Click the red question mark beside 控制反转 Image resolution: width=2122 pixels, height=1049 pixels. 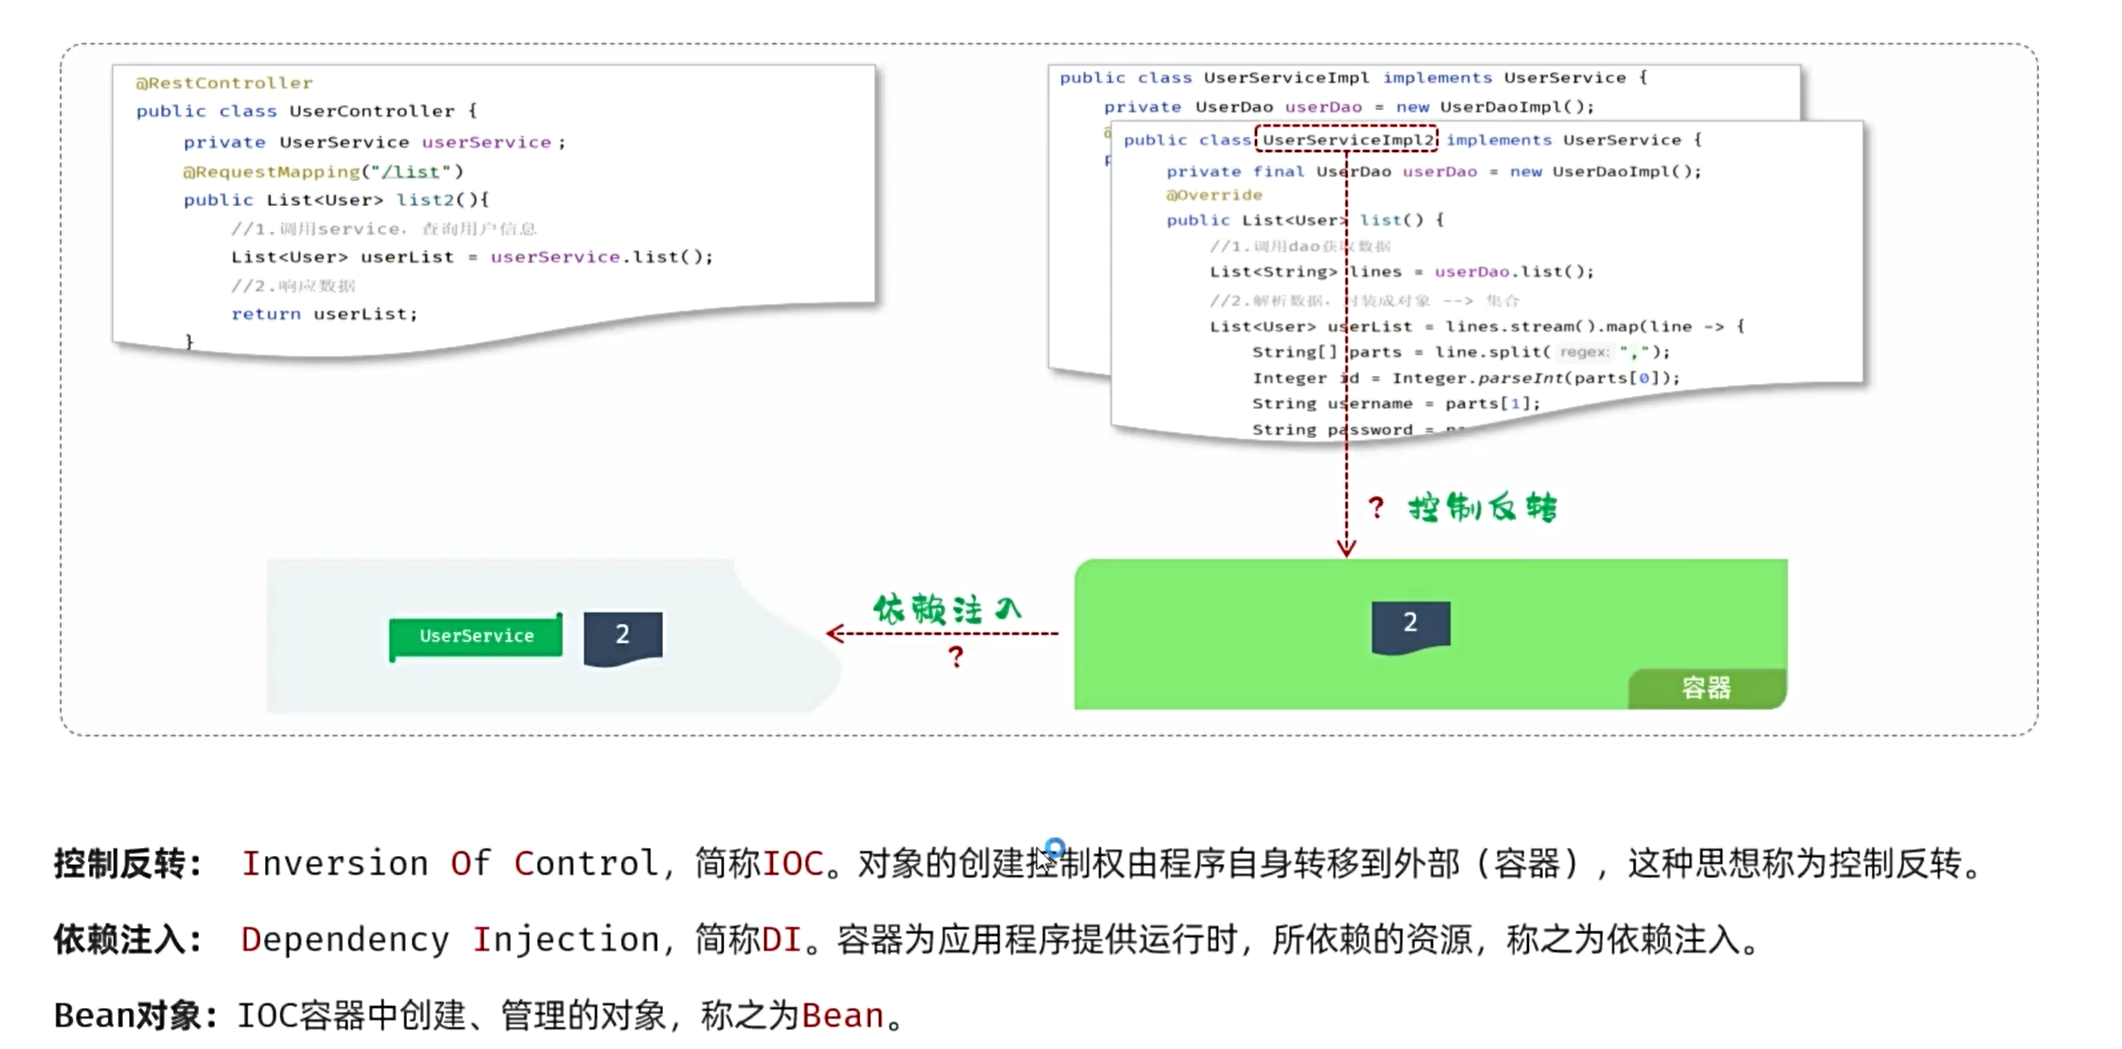click(x=1377, y=508)
